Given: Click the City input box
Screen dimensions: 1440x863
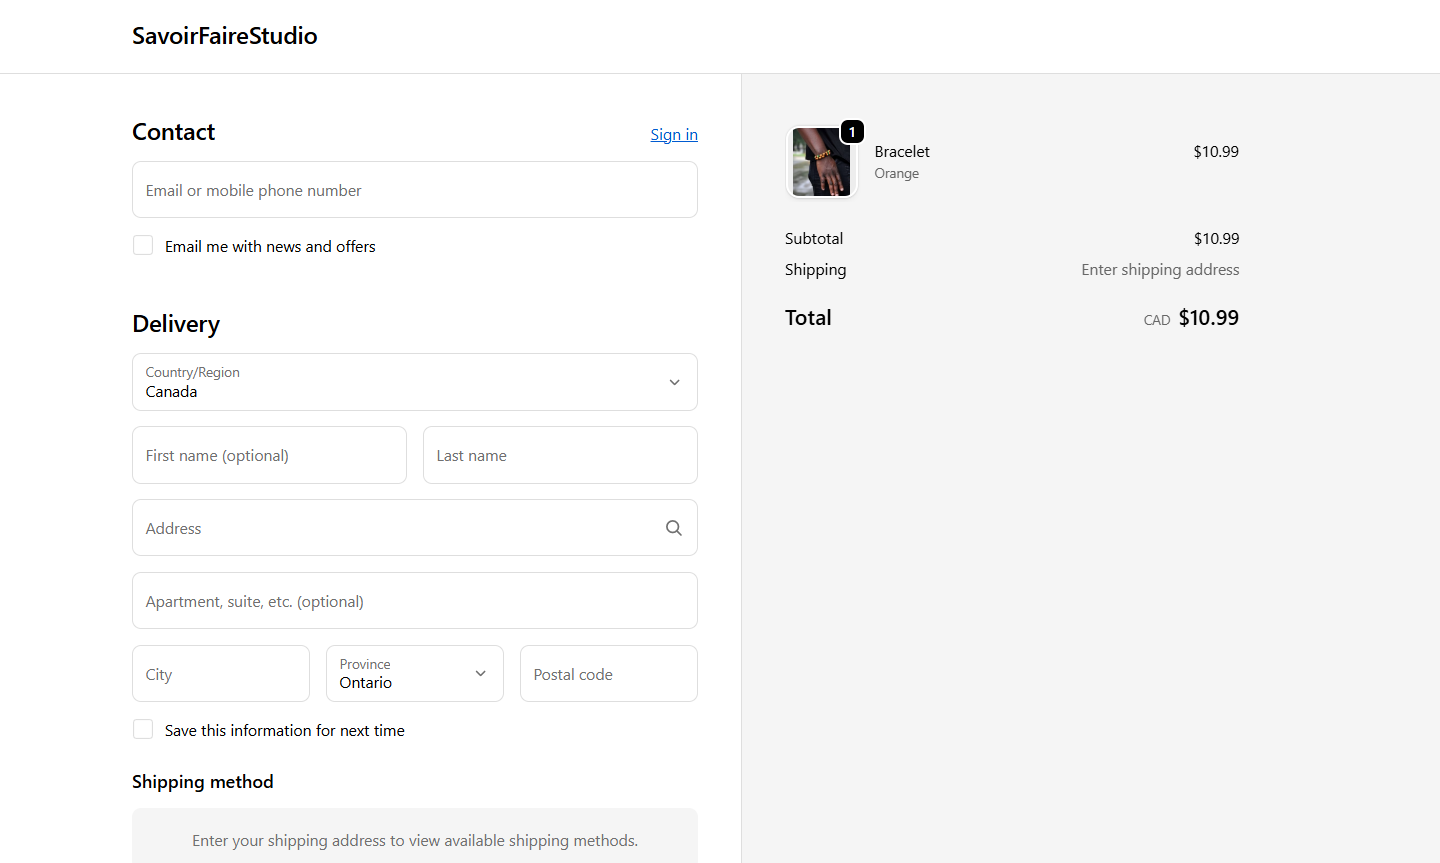Looking at the screenshot, I should click(x=221, y=674).
